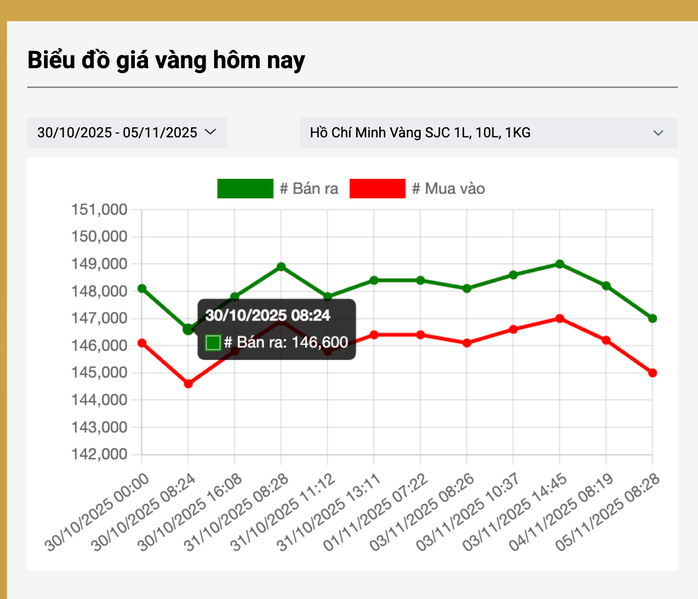Click the chevron arrow beside the date range
Screen dimensions: 698x599
[x=210, y=132]
